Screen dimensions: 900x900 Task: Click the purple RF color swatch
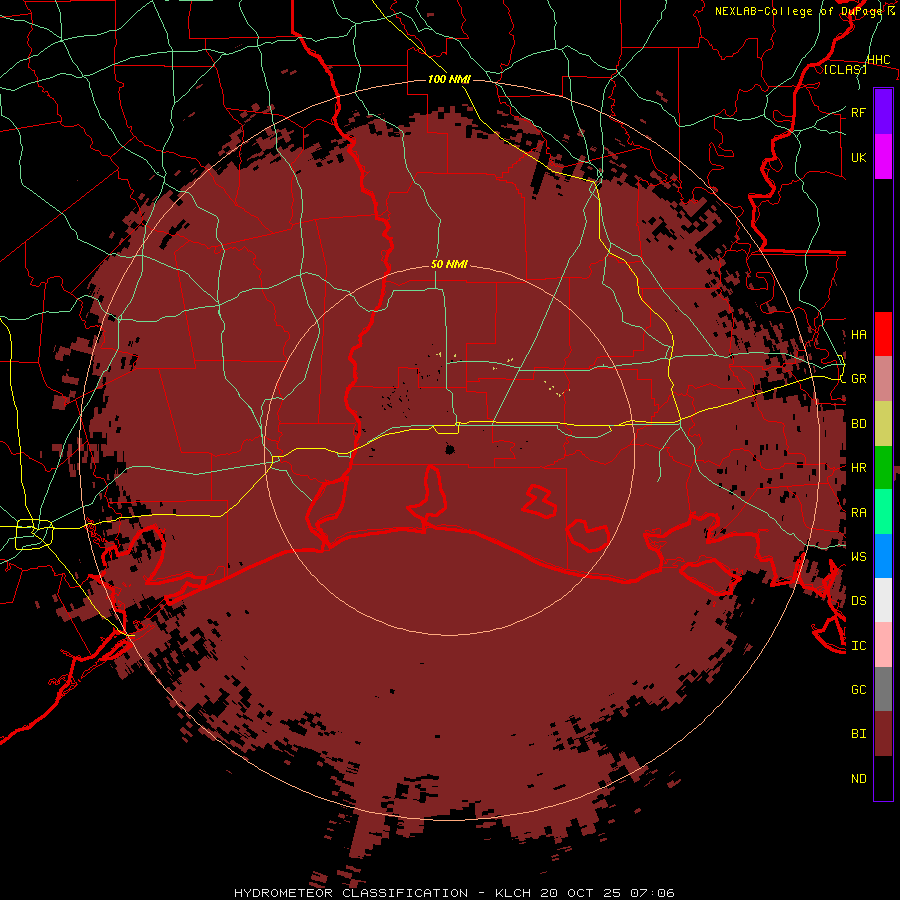pyautogui.click(x=883, y=111)
